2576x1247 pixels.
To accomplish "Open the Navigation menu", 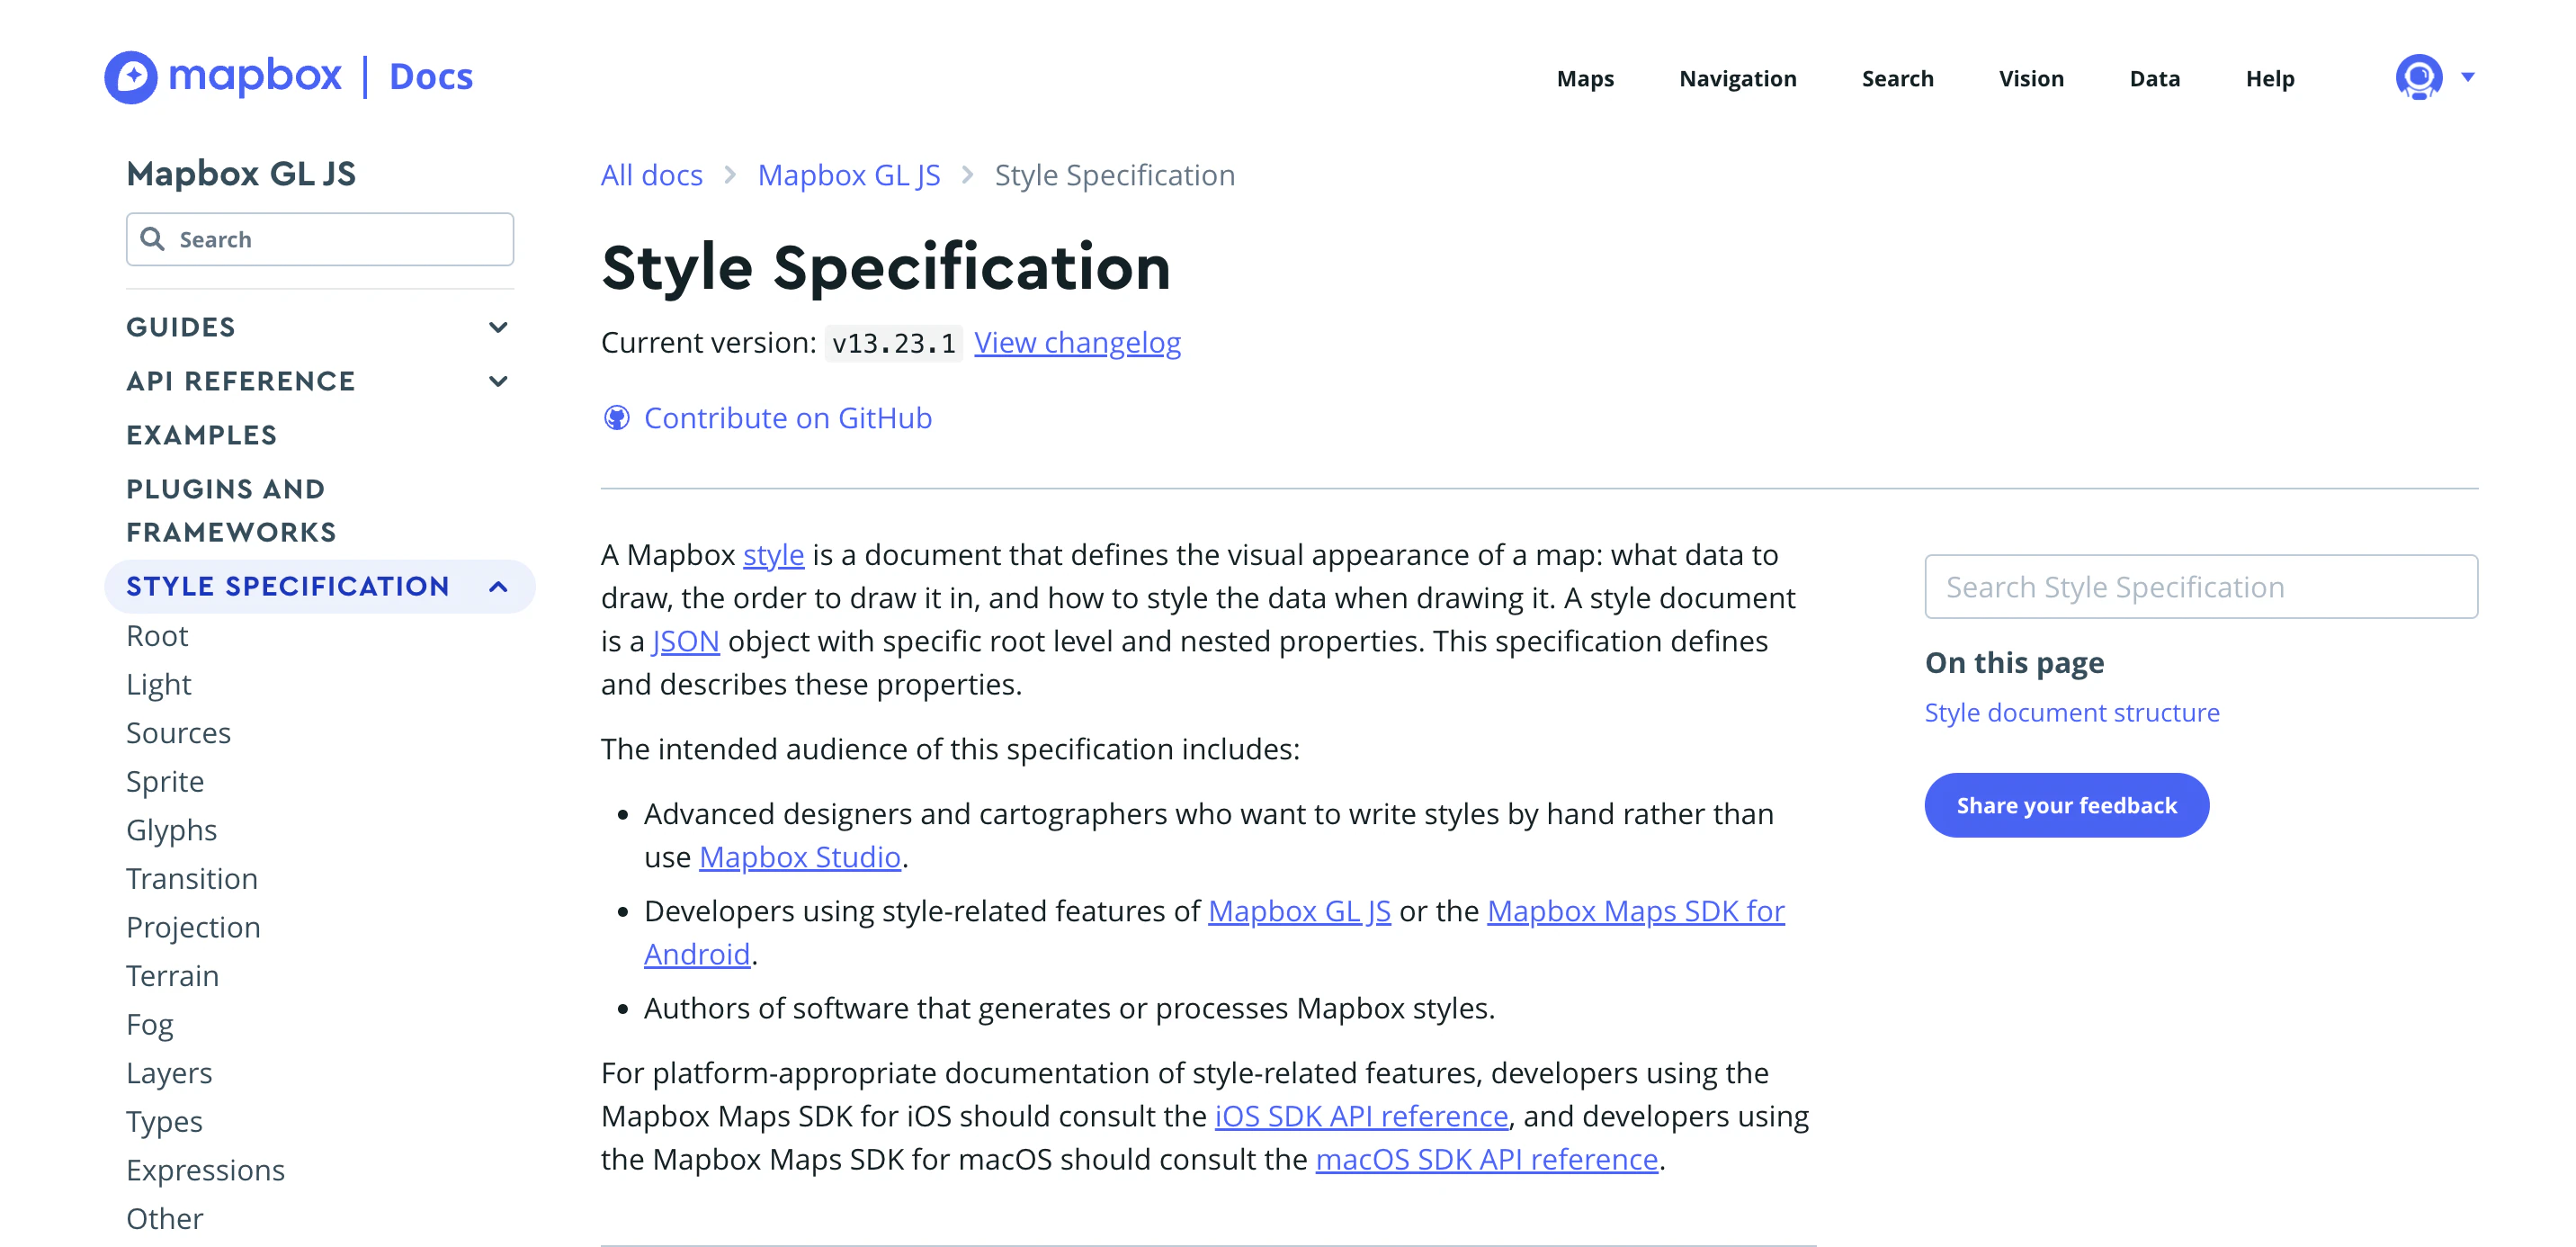I will tap(1738, 78).
